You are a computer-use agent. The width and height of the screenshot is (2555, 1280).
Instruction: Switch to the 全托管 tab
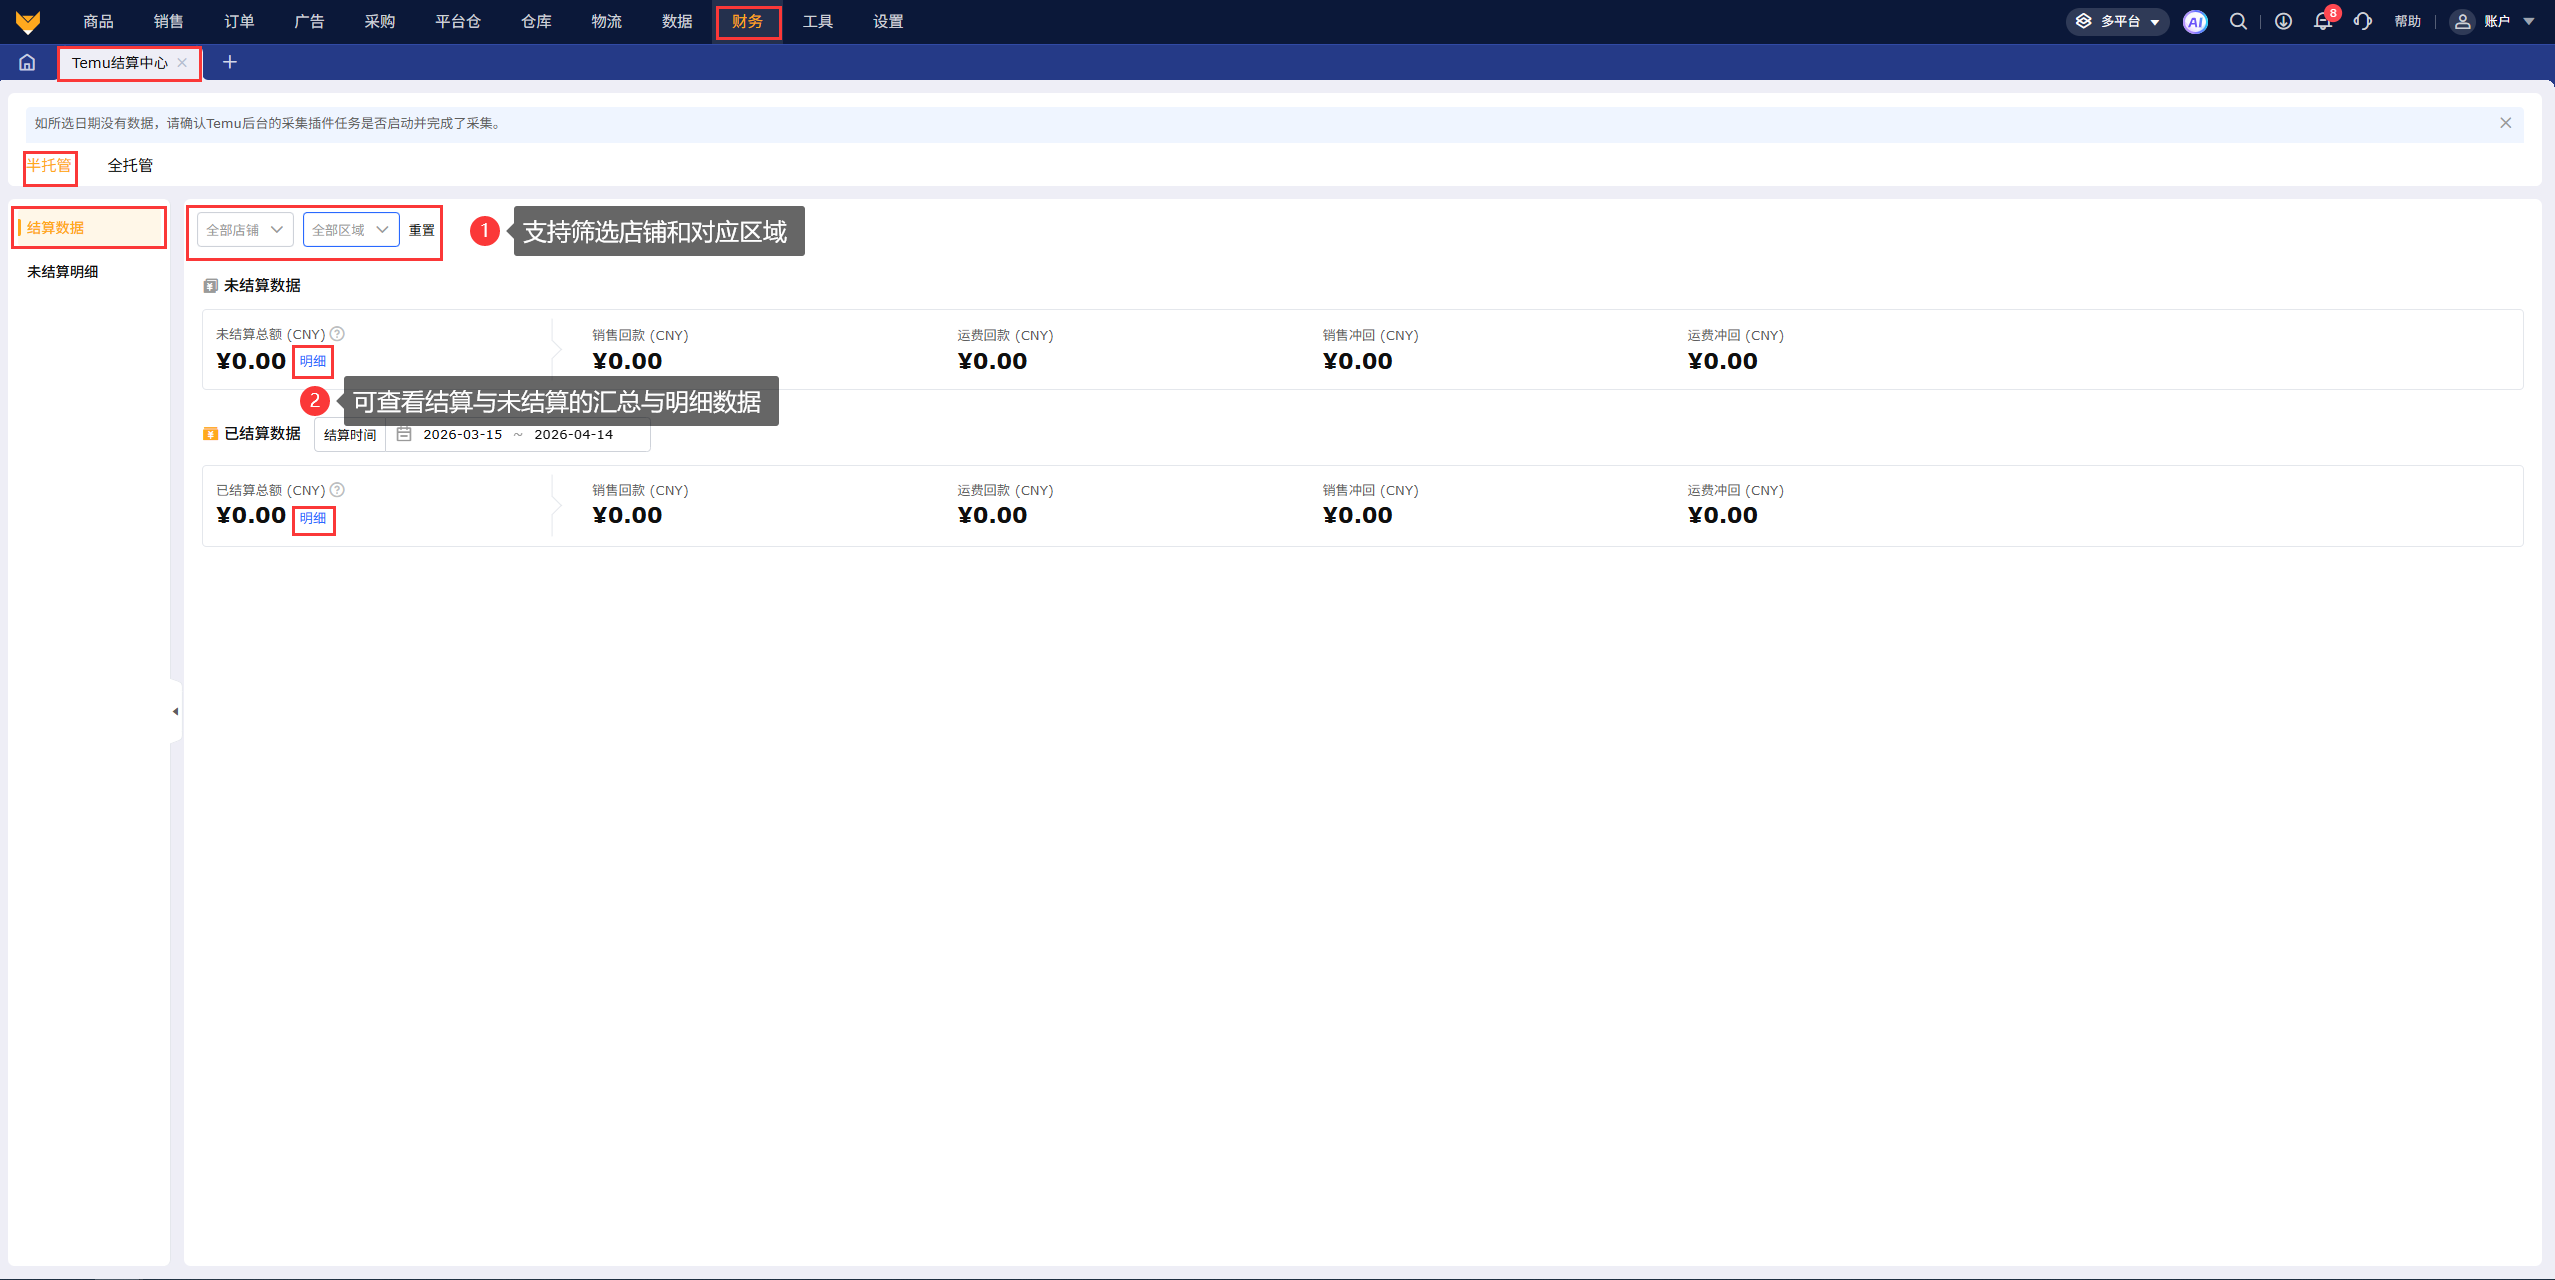point(130,166)
